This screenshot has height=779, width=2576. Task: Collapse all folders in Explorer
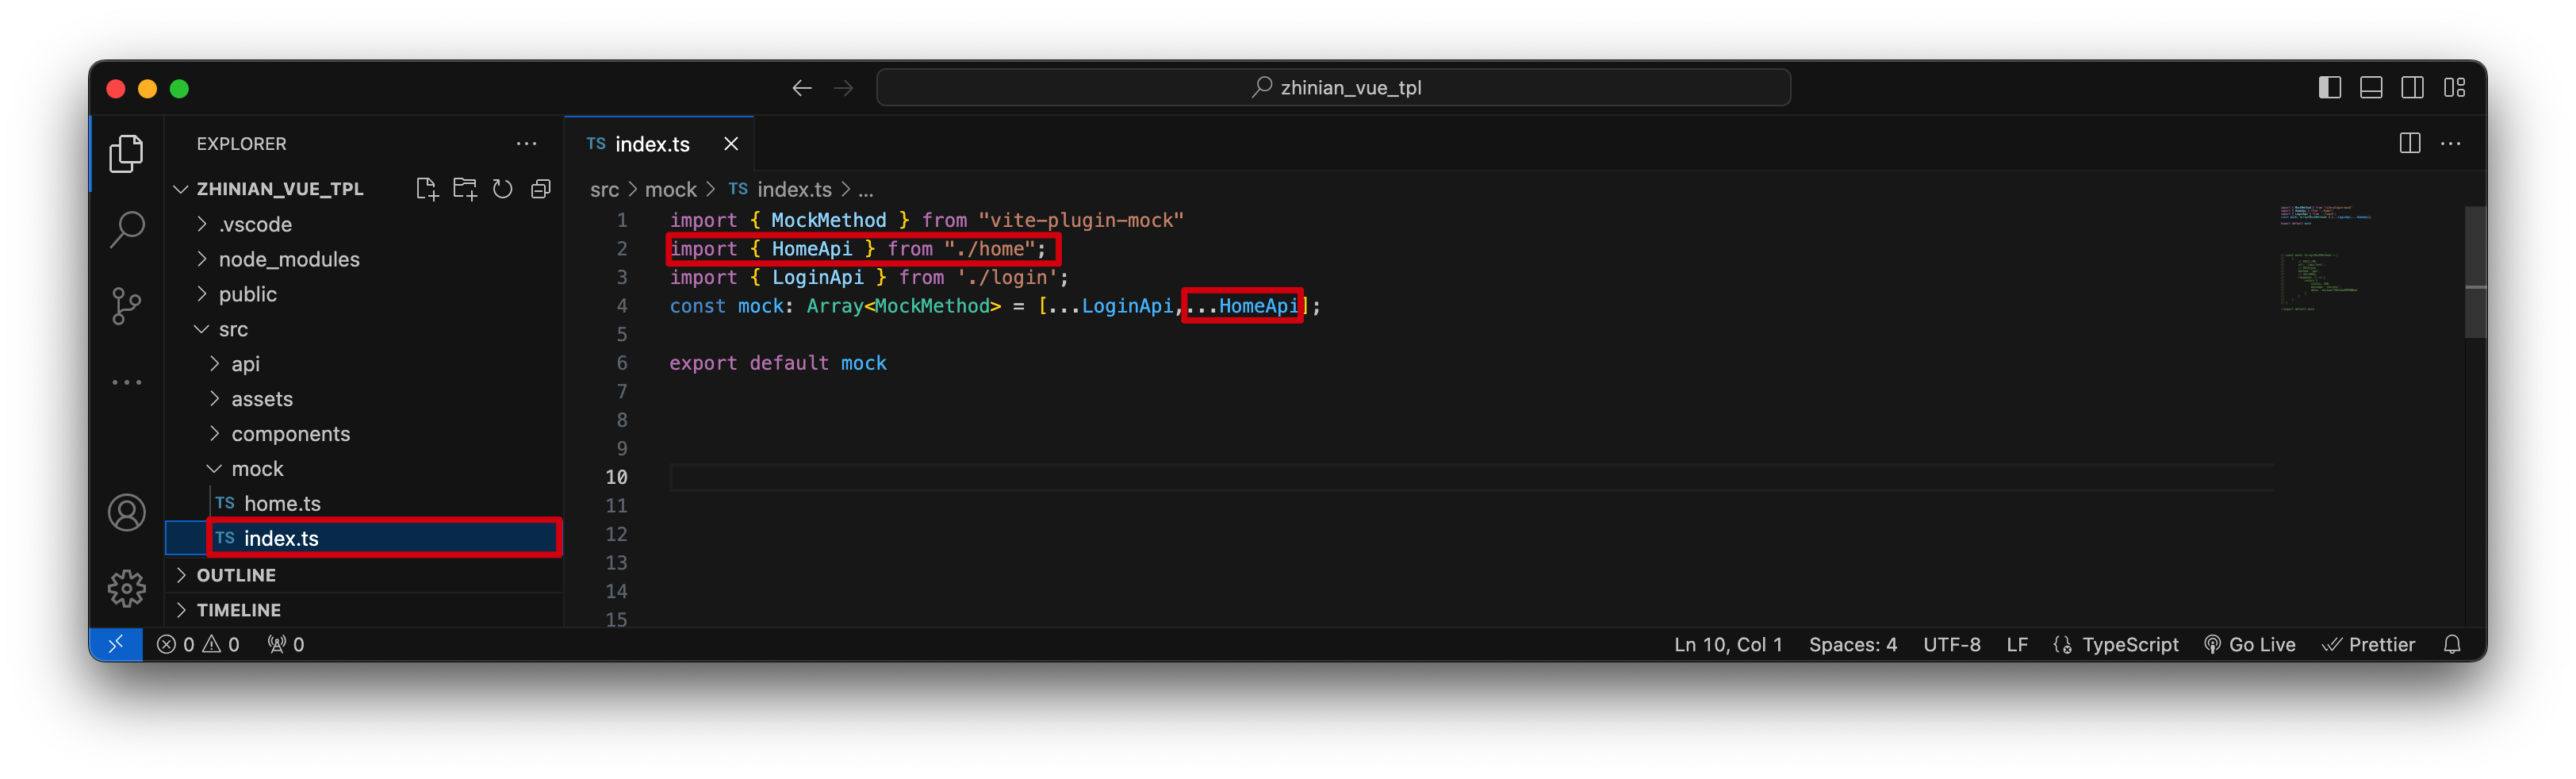click(541, 189)
